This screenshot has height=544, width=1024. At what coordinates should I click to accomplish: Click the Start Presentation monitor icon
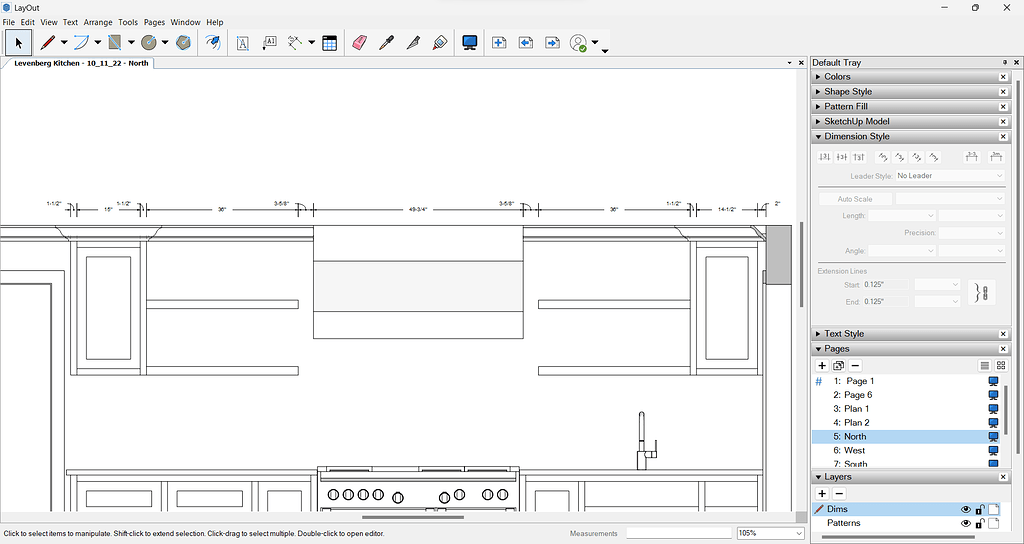click(469, 43)
